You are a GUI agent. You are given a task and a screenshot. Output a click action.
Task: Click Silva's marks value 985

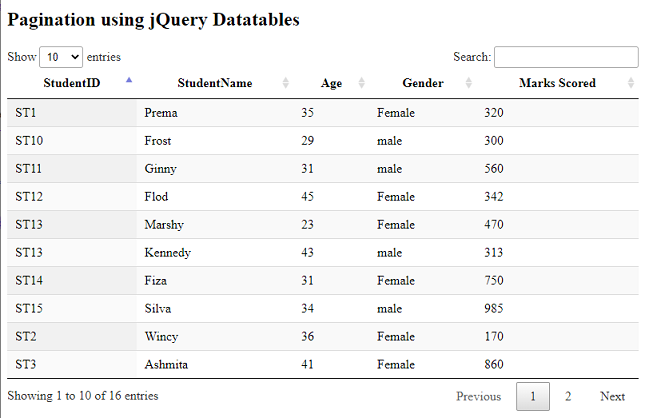click(493, 309)
